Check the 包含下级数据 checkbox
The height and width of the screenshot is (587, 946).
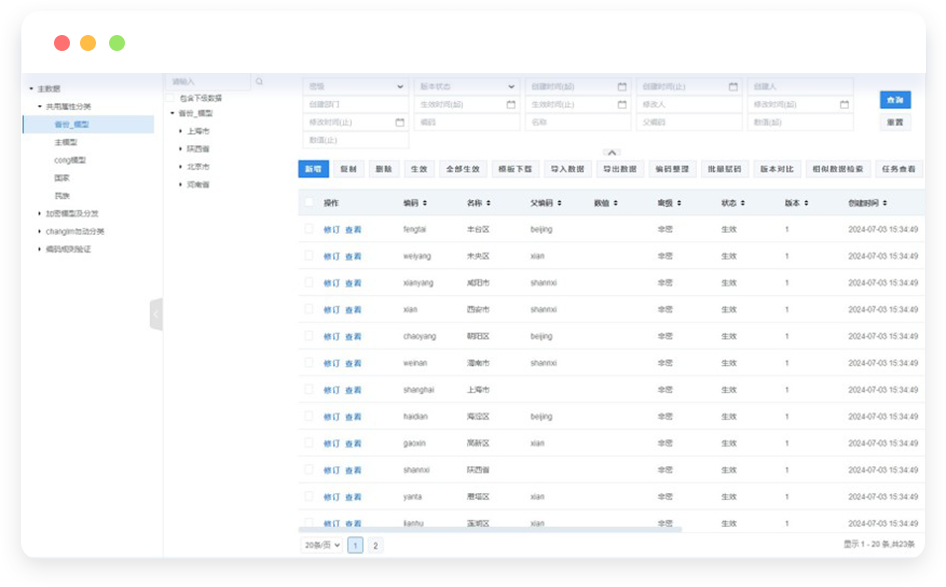point(170,98)
